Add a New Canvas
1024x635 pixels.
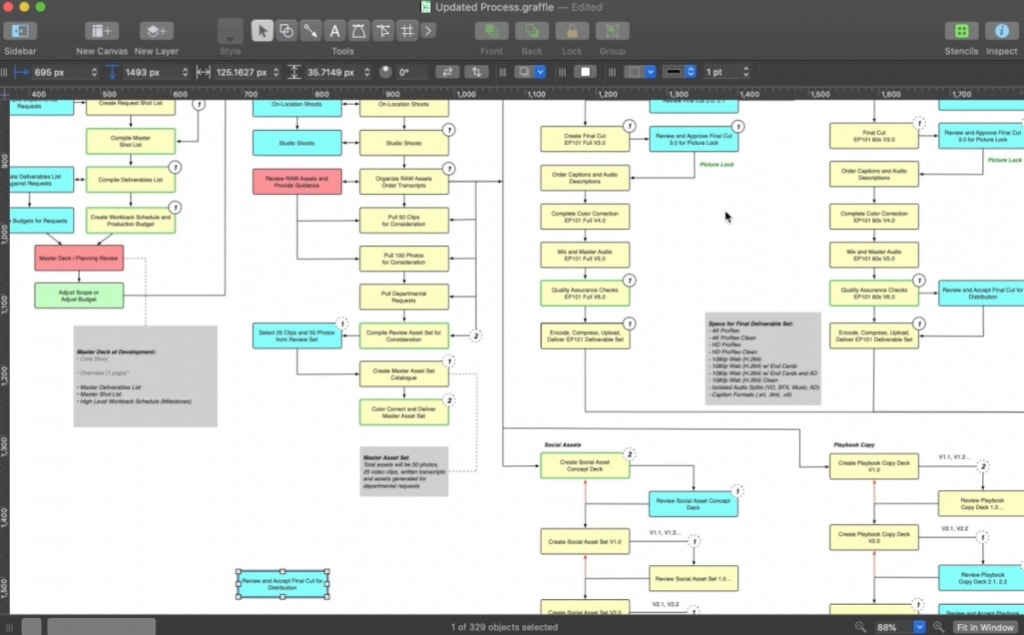point(101,31)
